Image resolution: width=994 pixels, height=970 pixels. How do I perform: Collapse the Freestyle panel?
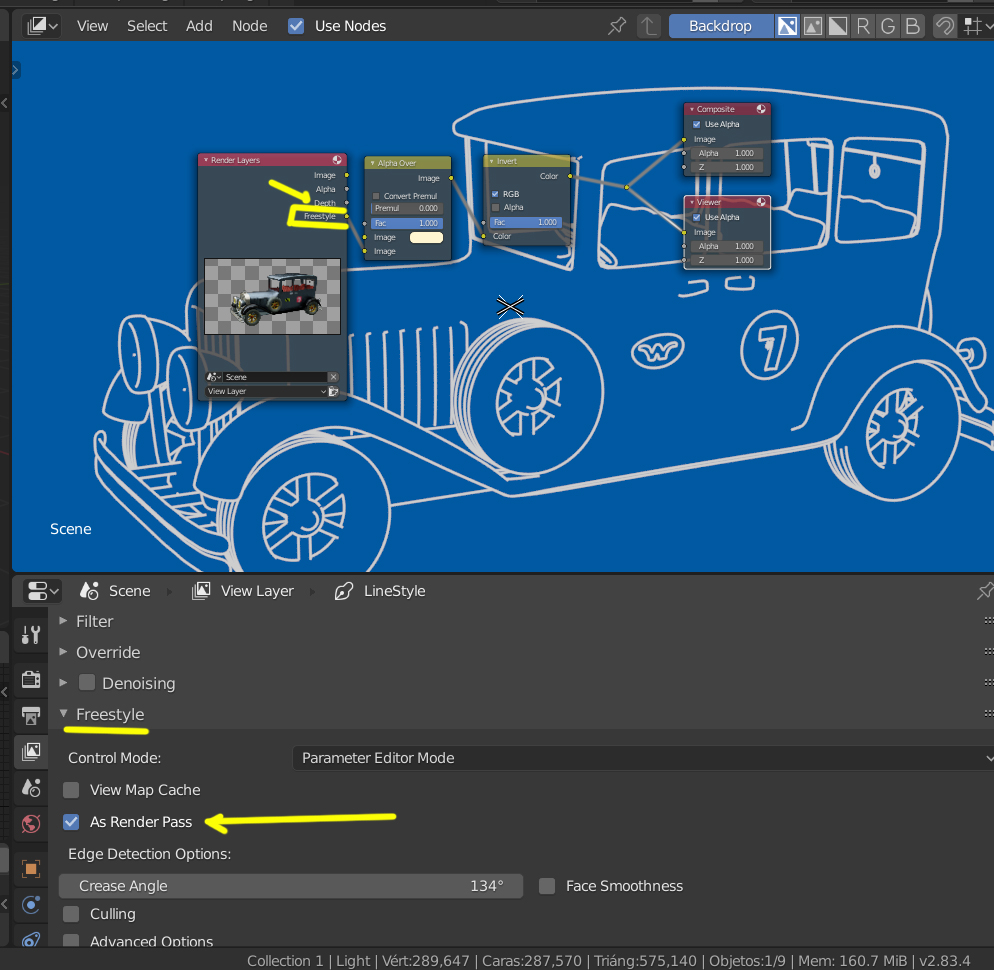pyautogui.click(x=109, y=714)
